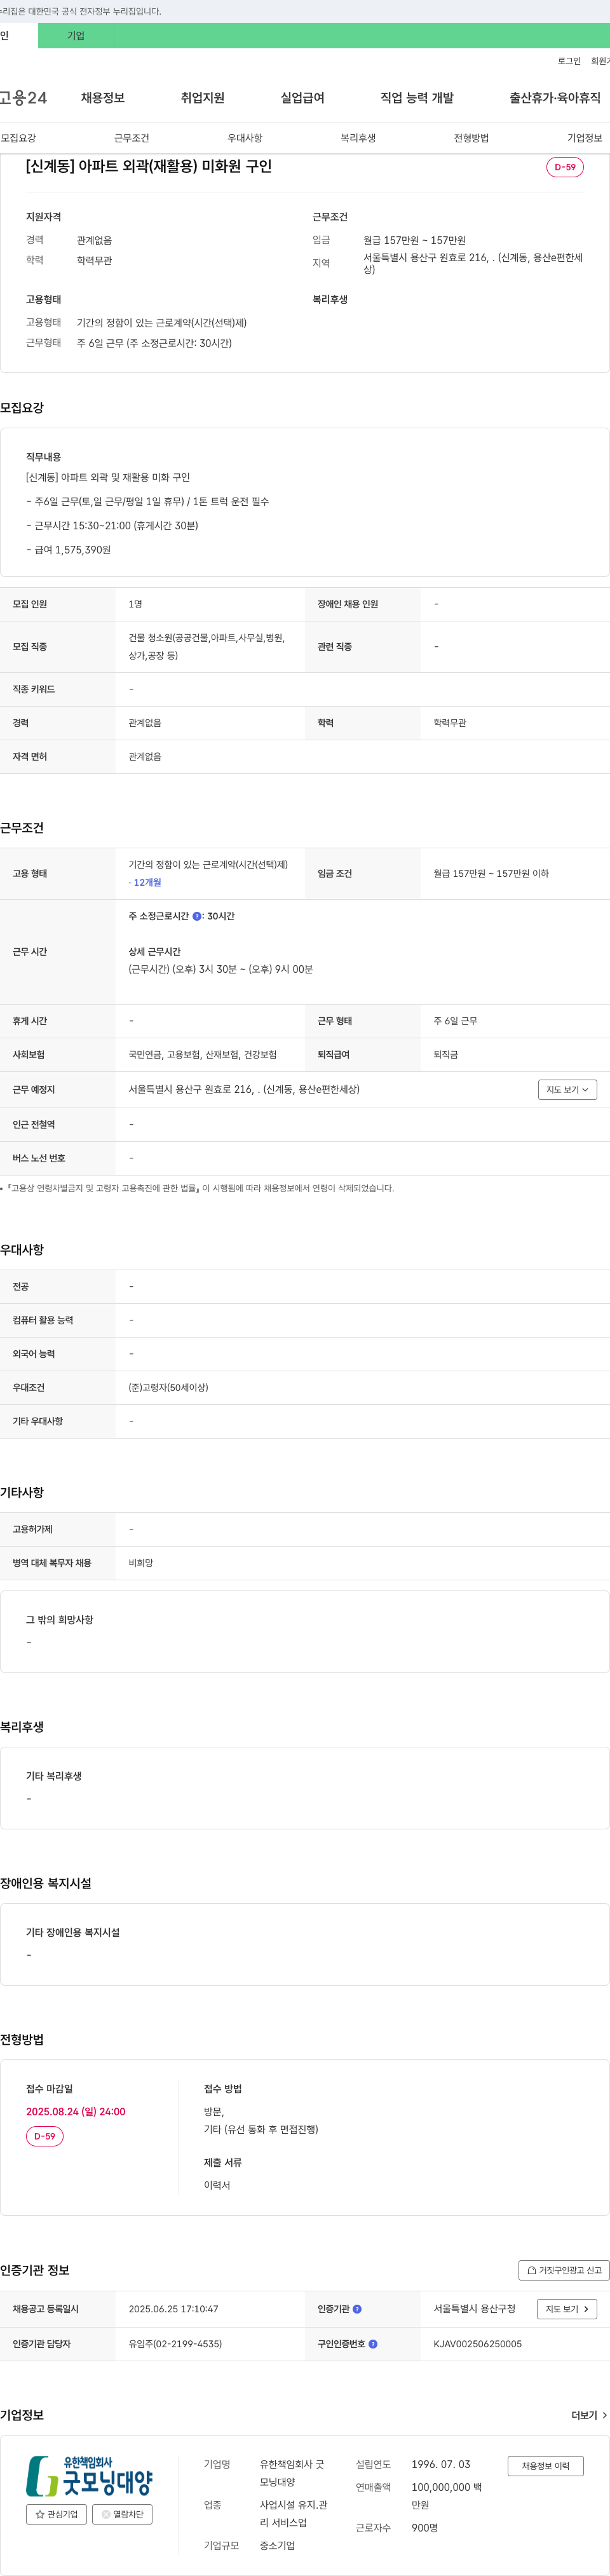610x2576 pixels.
Task: Open the info icon beside 주 소정근로시간
Action: (x=197, y=916)
